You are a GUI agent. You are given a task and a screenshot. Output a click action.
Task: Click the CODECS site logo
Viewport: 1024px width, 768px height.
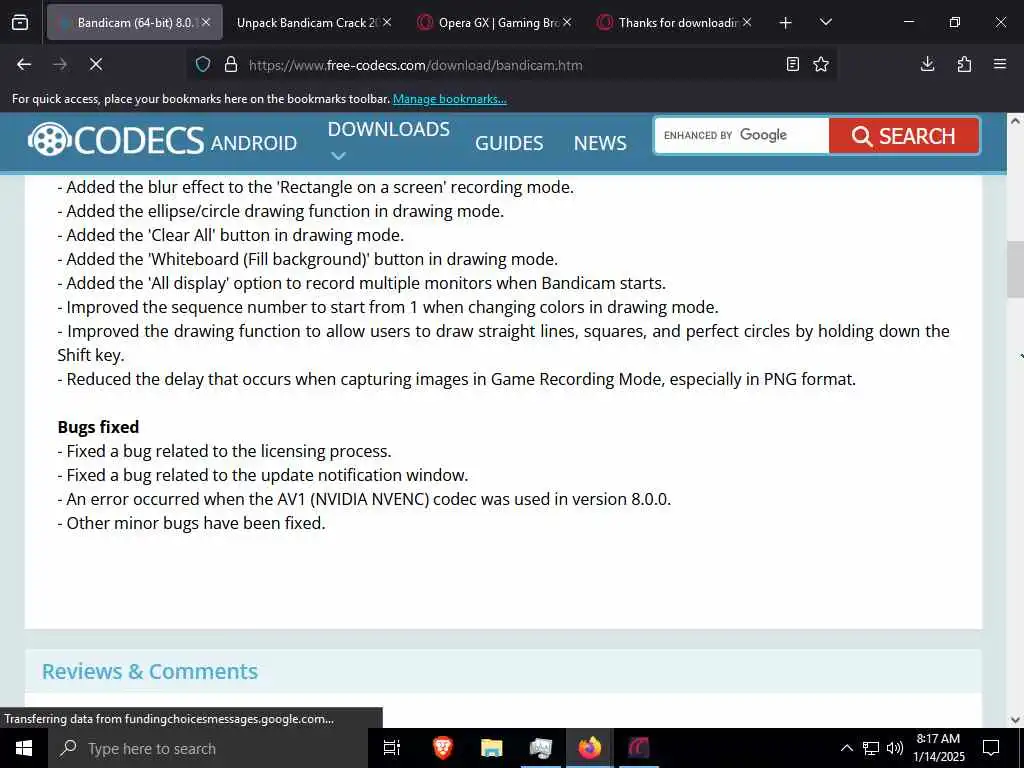(116, 140)
